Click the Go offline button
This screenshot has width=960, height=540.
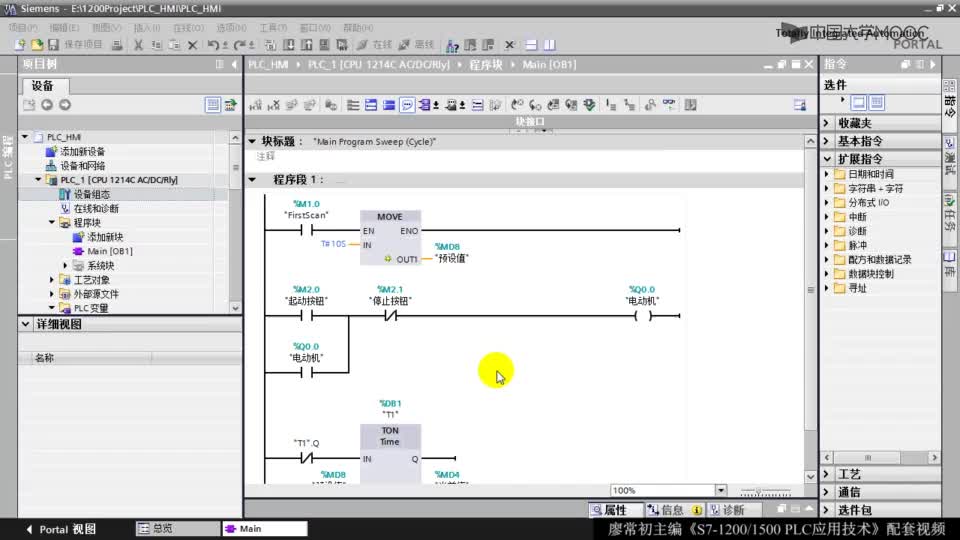click(416, 45)
